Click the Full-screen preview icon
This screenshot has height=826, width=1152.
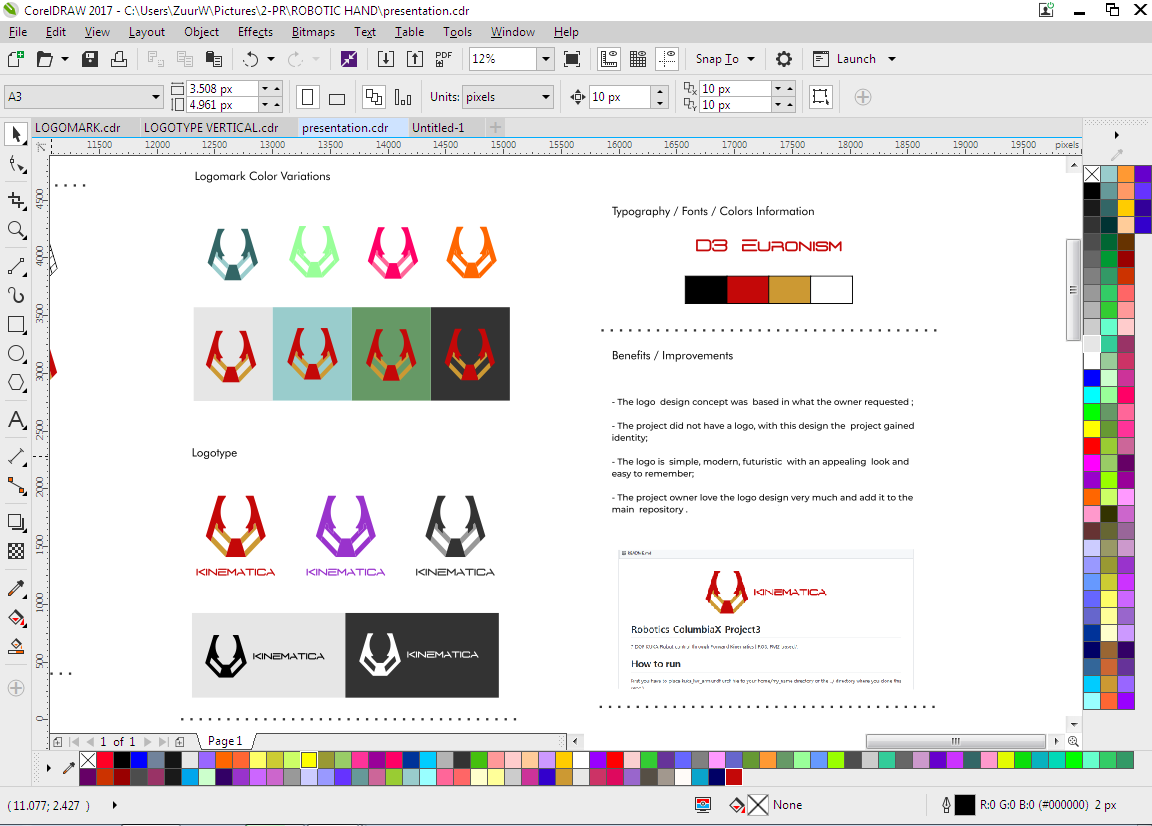pos(572,59)
